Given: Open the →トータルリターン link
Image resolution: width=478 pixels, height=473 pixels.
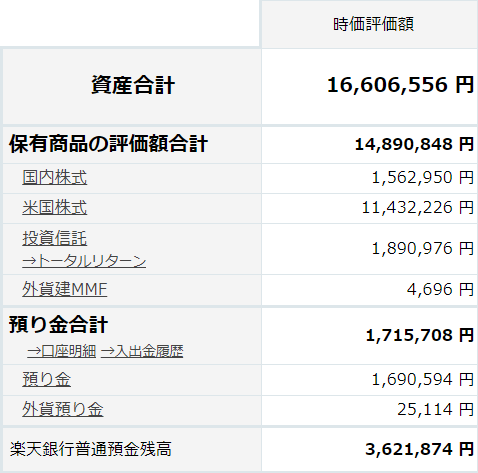Looking at the screenshot, I should (x=84, y=261).
